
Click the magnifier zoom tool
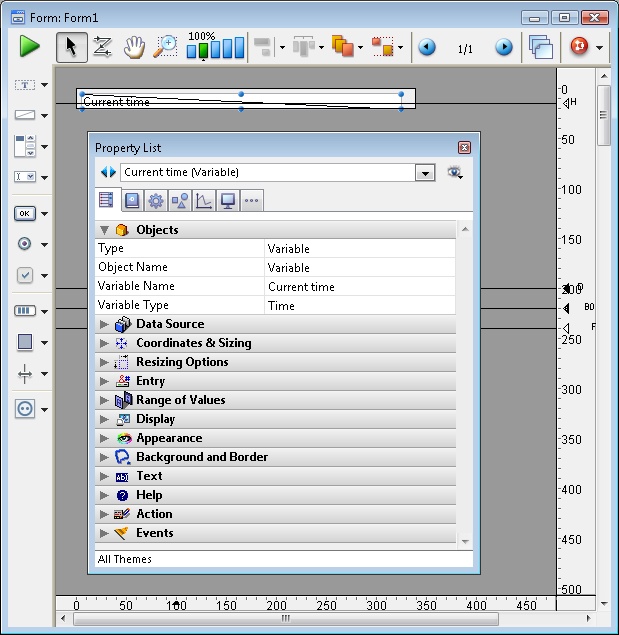click(164, 46)
